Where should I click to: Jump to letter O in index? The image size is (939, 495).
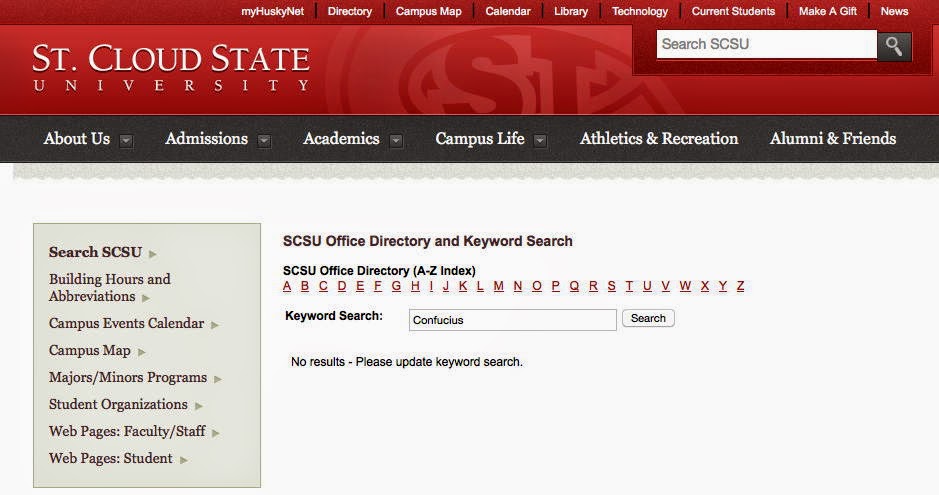coord(537,286)
